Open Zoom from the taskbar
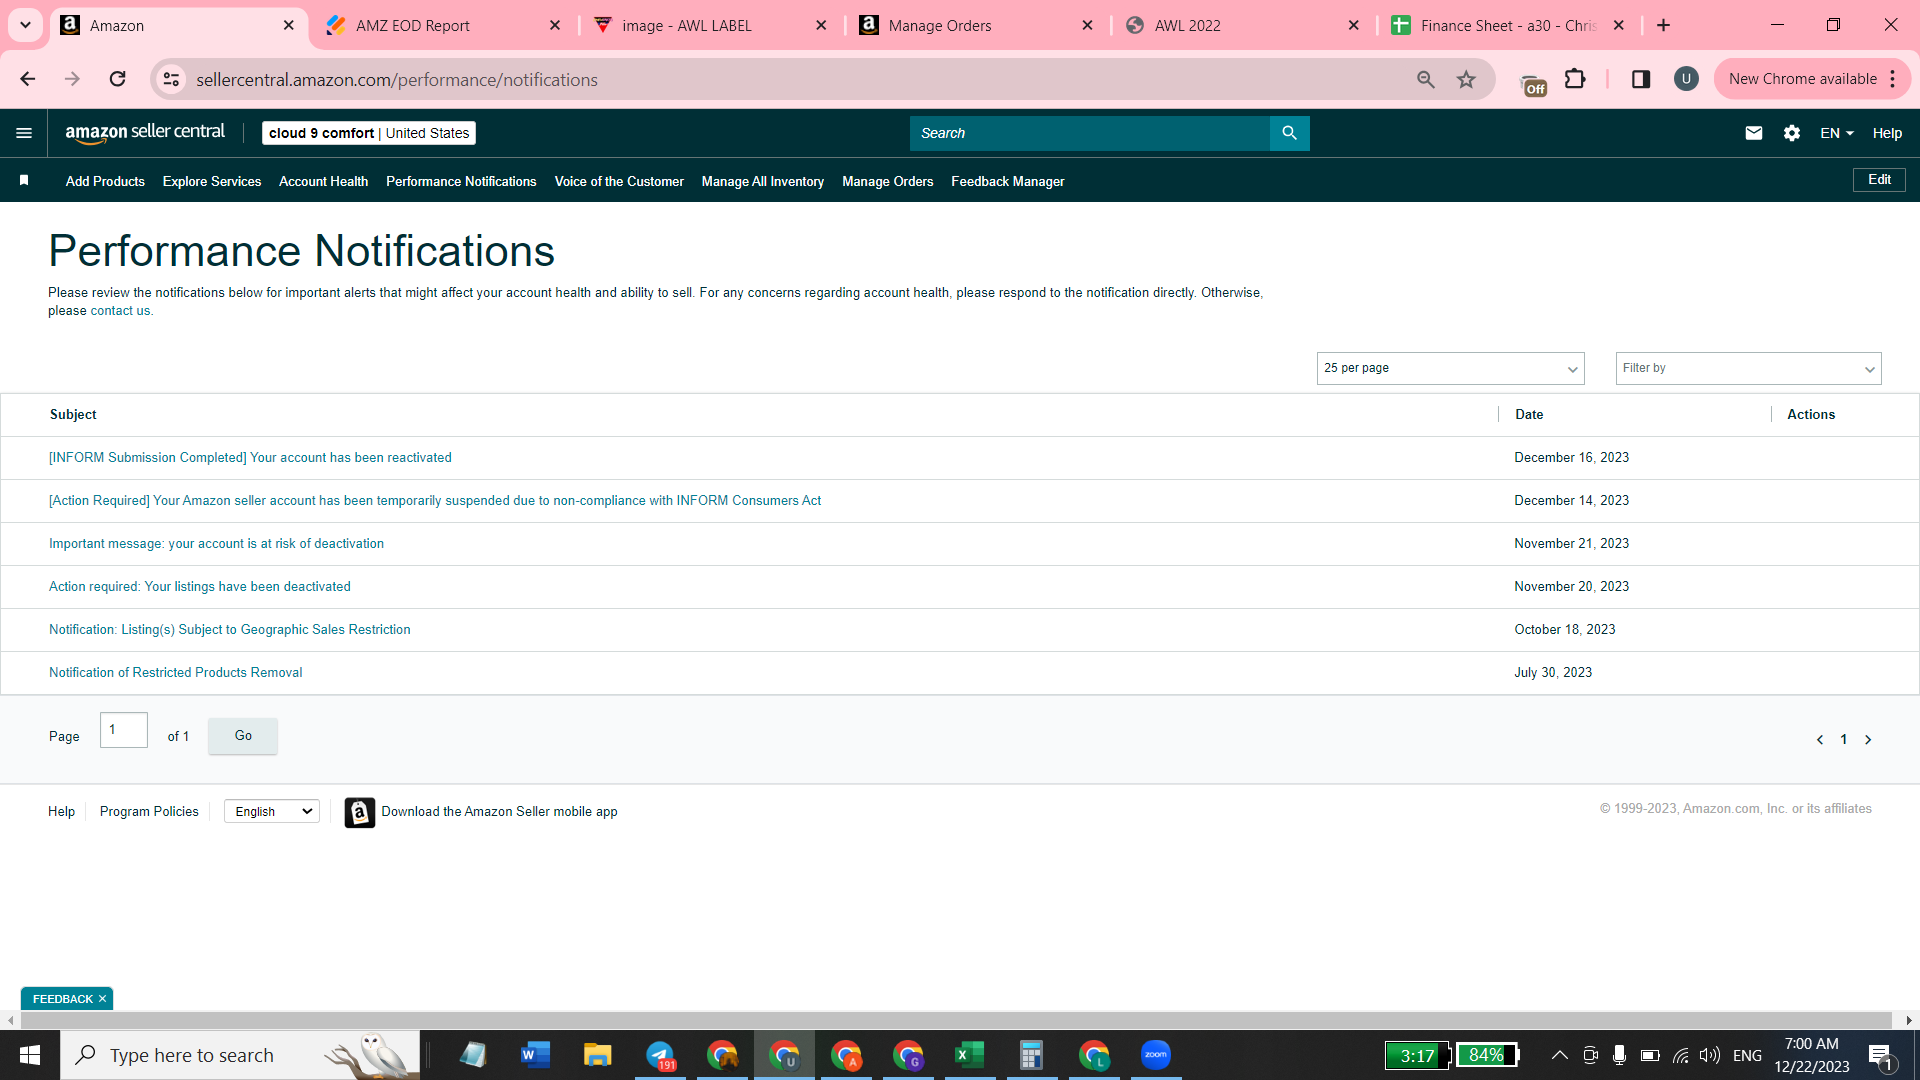 (1156, 1055)
